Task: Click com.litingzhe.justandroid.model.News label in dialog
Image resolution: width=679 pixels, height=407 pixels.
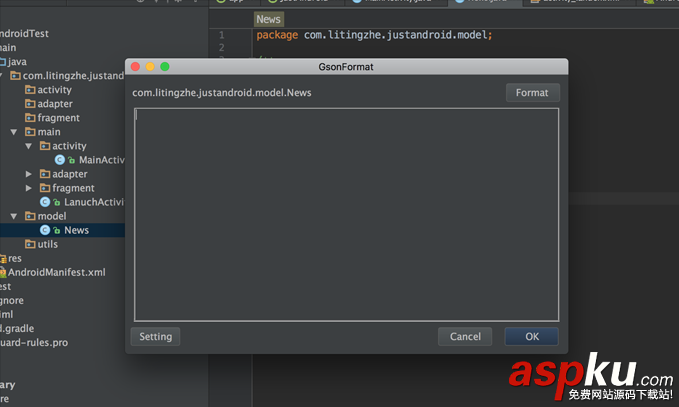Action: pos(222,93)
